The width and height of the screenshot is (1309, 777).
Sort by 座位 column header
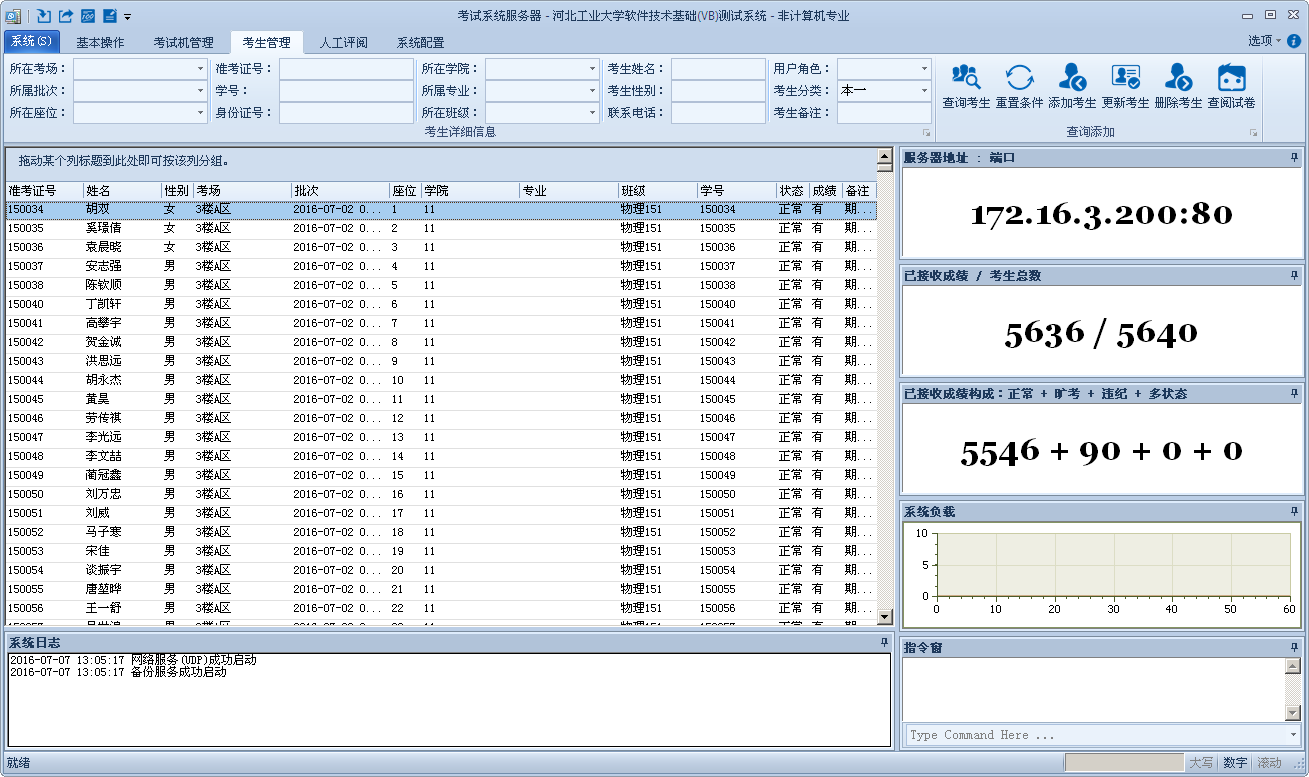[x=405, y=191]
